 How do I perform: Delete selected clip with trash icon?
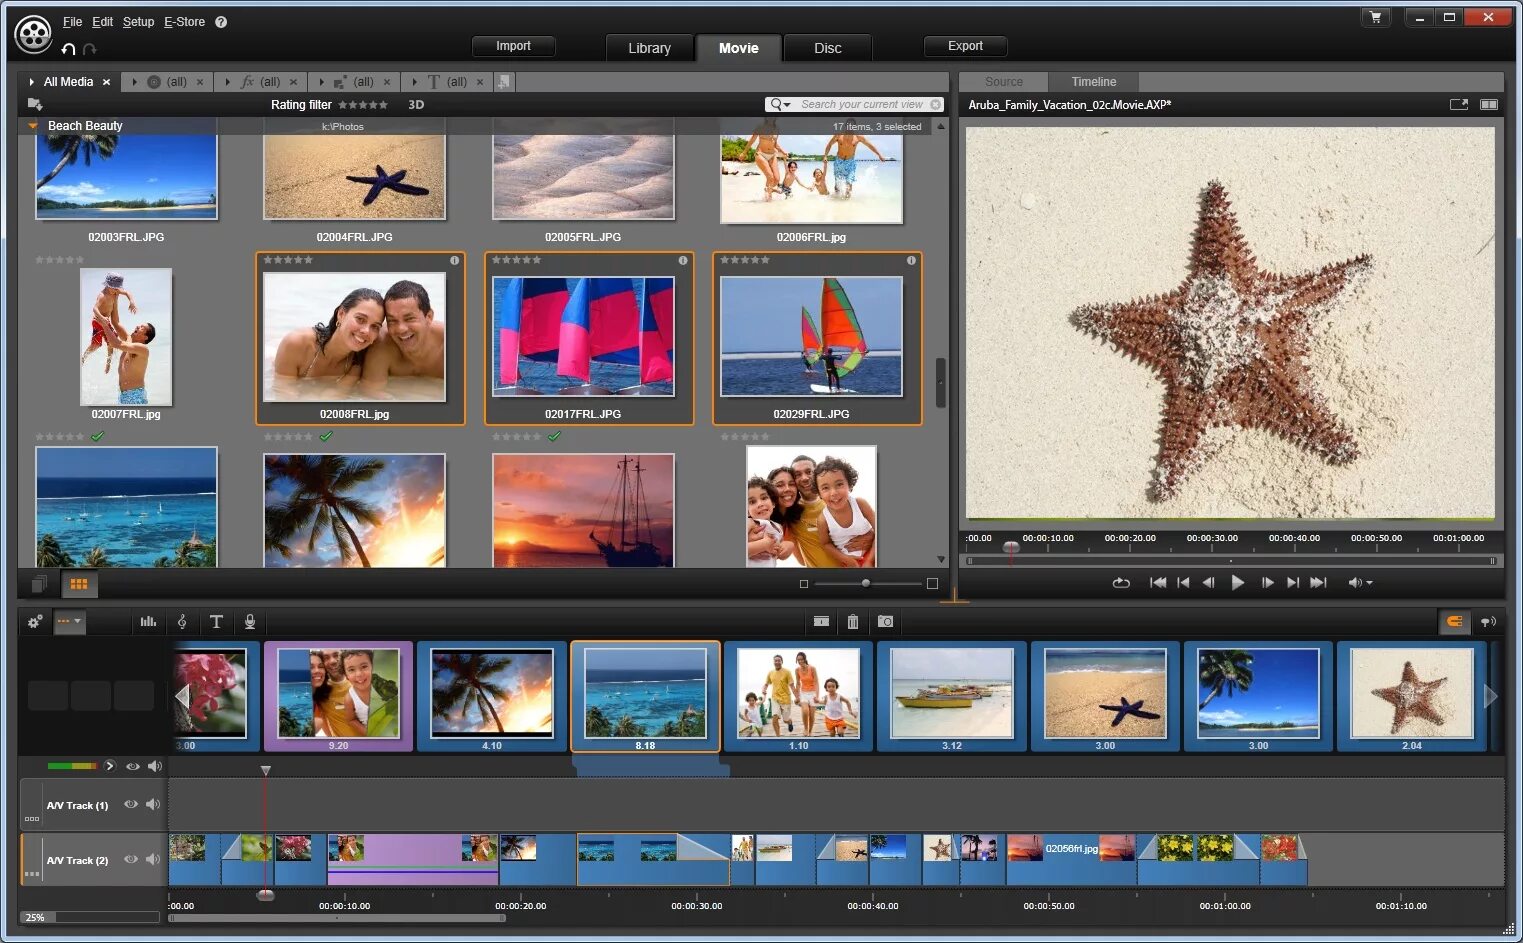pyautogui.click(x=853, y=622)
